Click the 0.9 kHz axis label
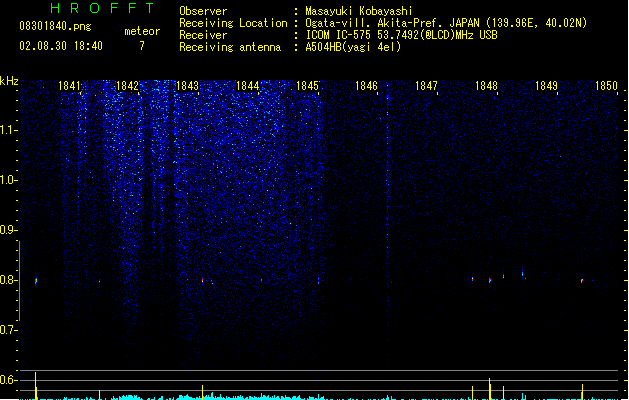Screen dimensions: 629x400 point(8,230)
